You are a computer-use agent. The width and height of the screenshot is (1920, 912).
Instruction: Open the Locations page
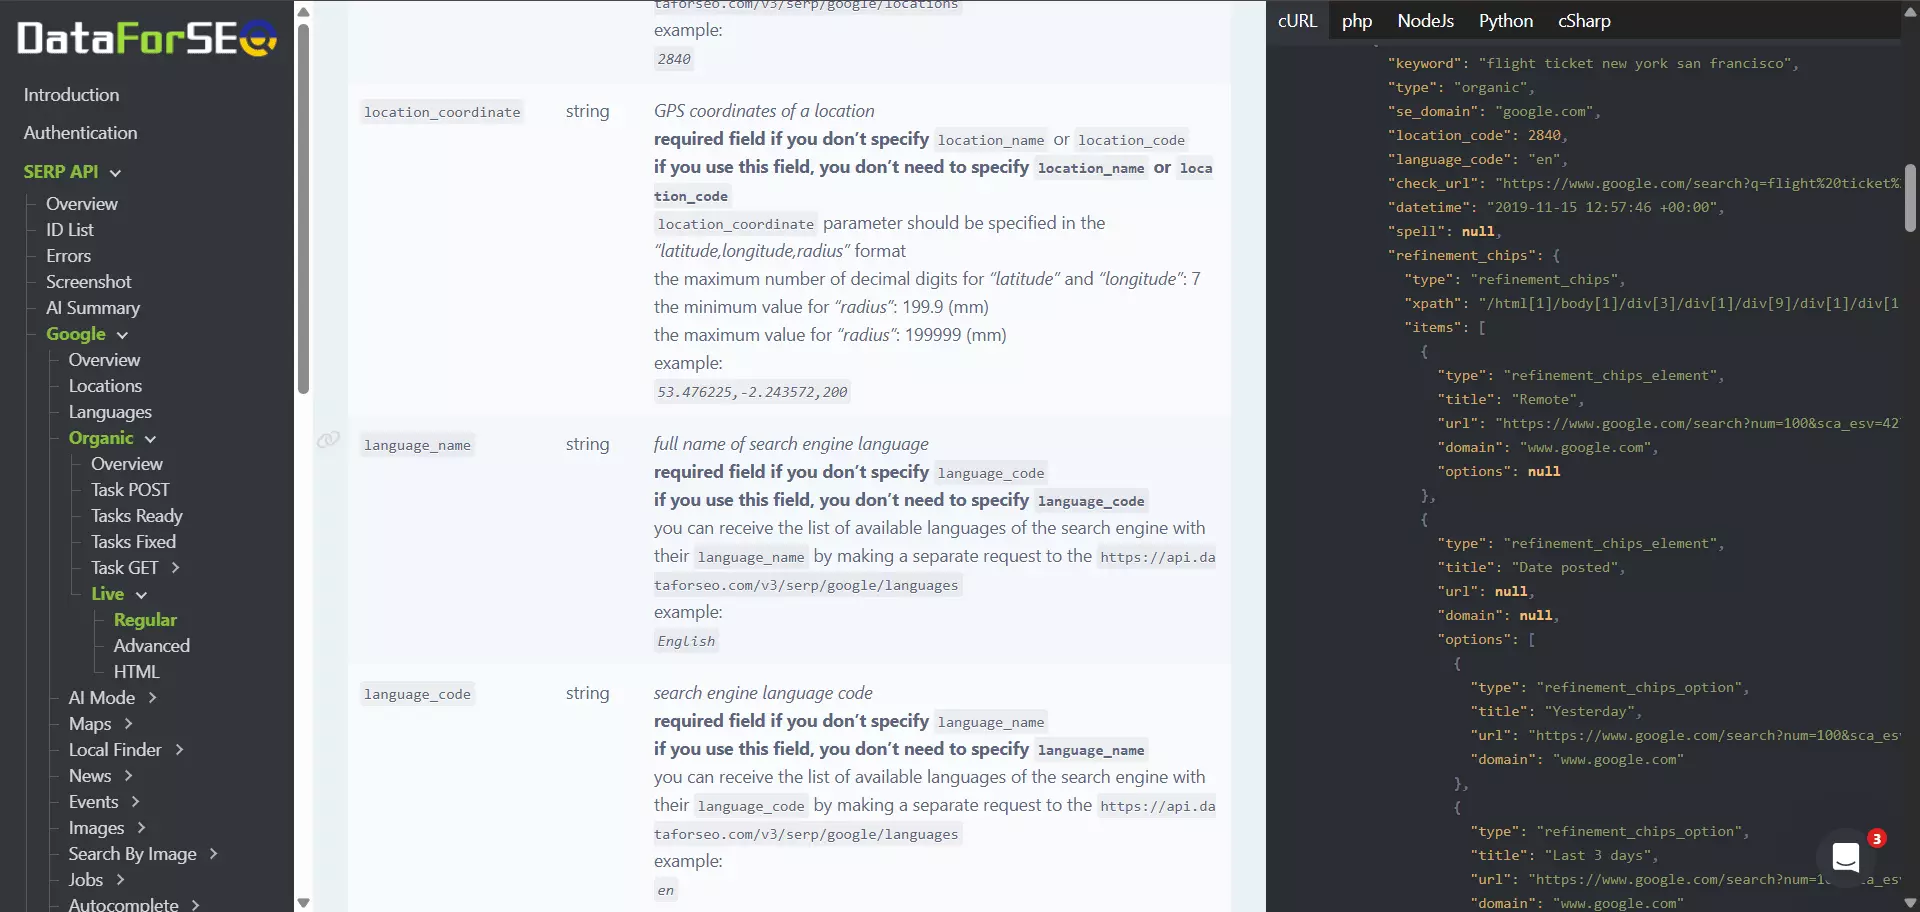click(x=106, y=385)
